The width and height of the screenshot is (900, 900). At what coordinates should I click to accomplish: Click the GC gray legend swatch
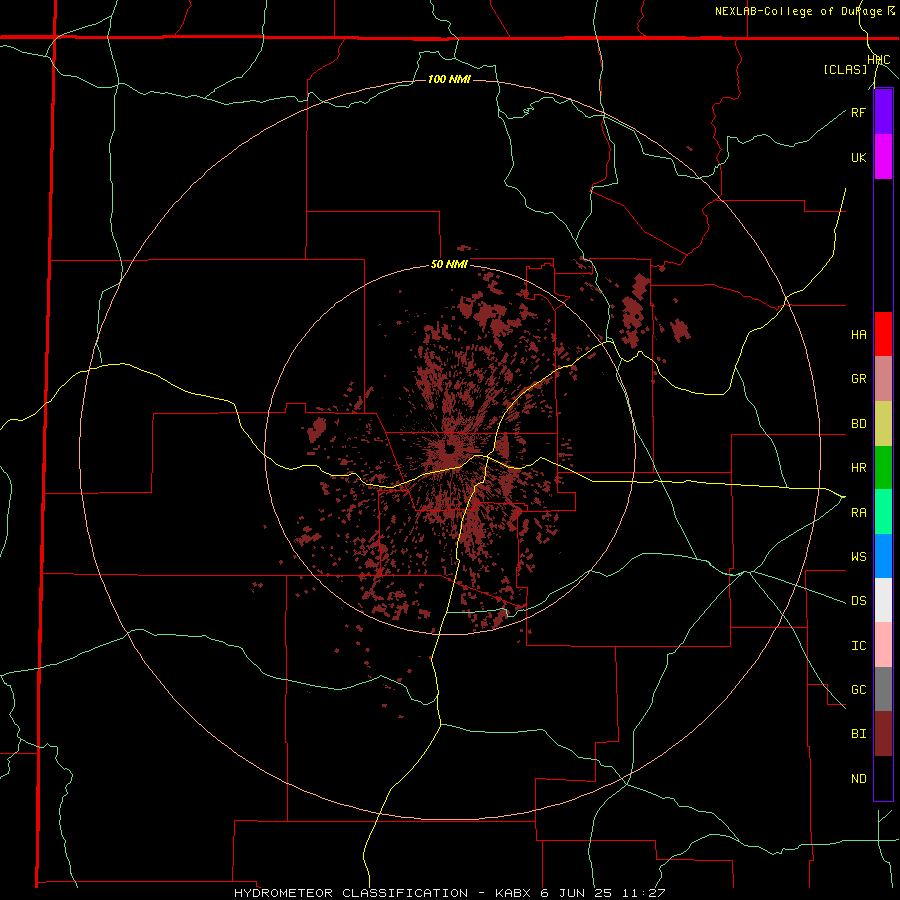click(883, 689)
